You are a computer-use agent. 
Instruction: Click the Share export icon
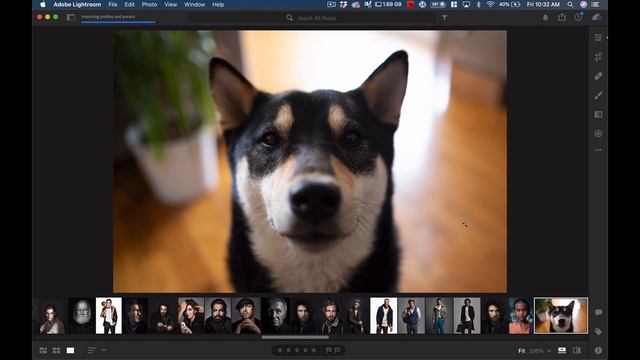point(562,17)
